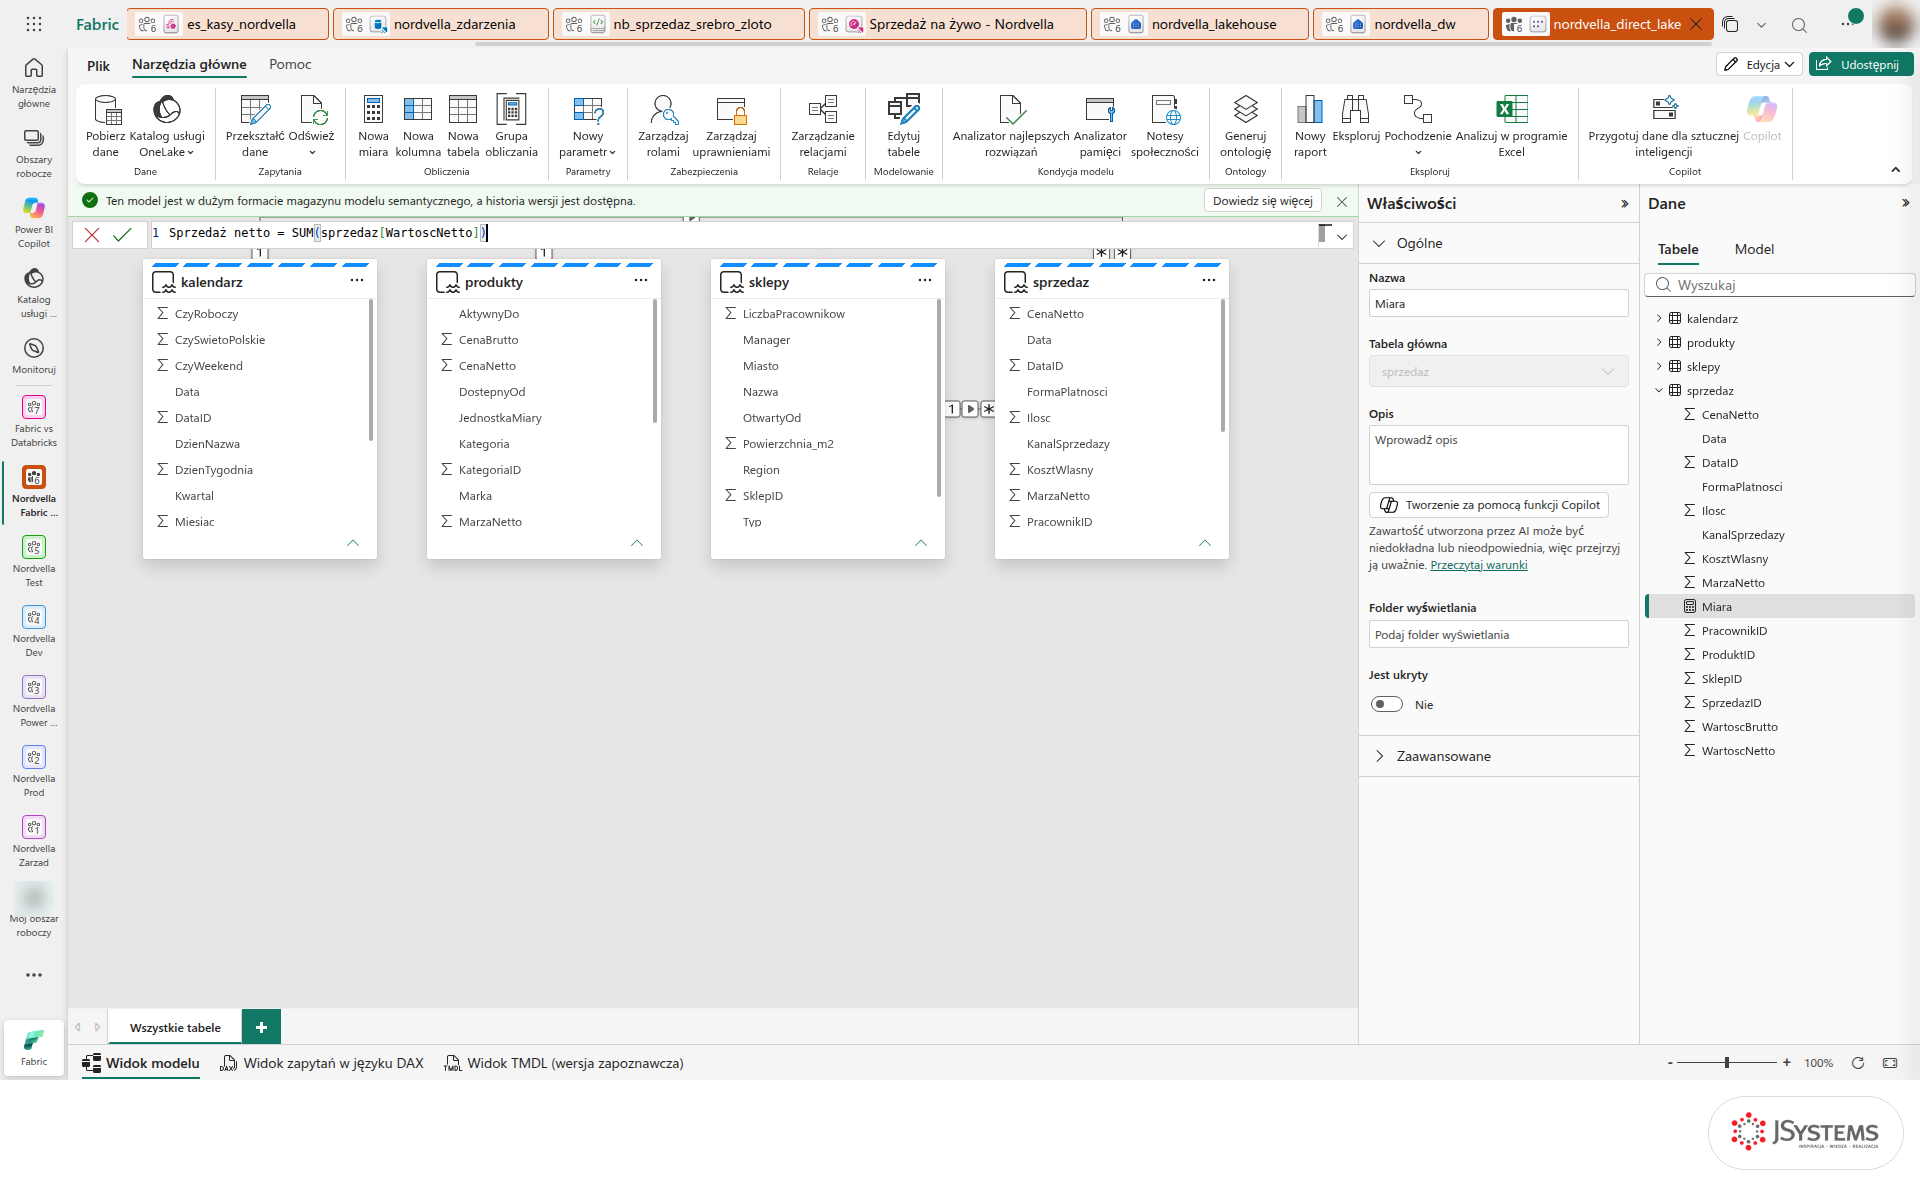Open Monitoruj in left sidebar
Viewport: 1920px width, 1186px height.
(x=34, y=355)
